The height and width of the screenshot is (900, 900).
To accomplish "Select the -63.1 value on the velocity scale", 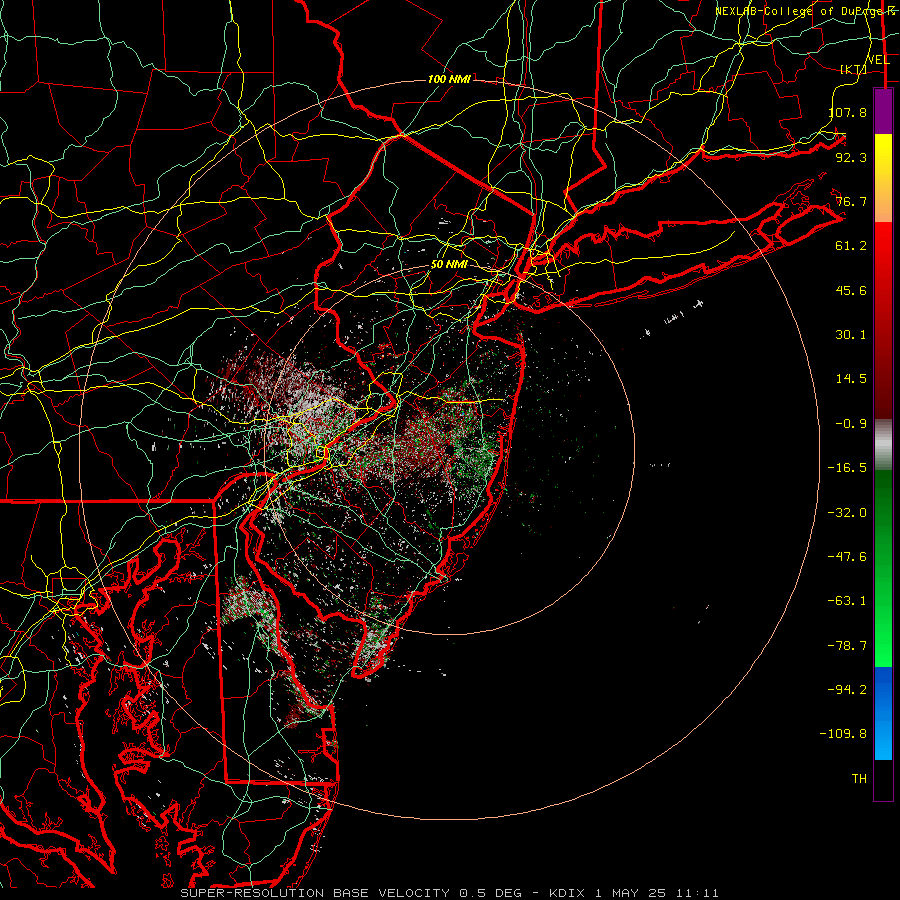I will pyautogui.click(x=848, y=600).
